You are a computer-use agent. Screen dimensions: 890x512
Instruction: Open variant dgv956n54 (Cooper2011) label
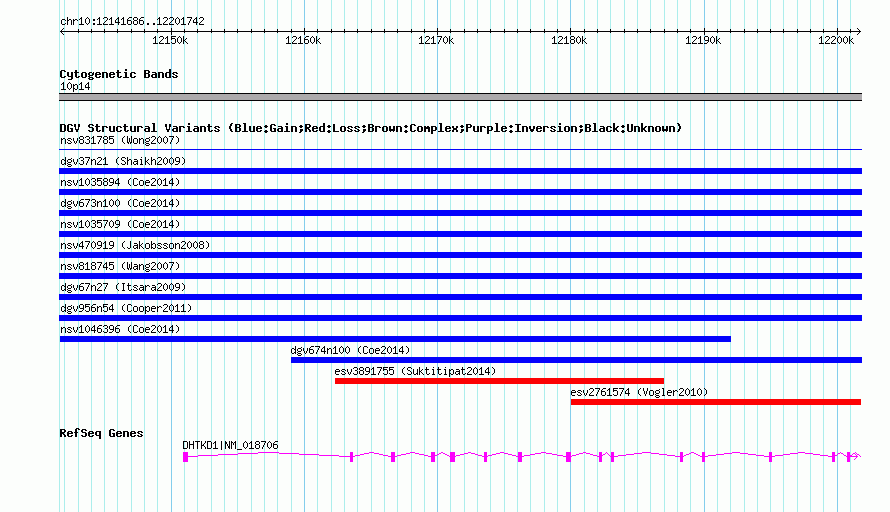126,308
